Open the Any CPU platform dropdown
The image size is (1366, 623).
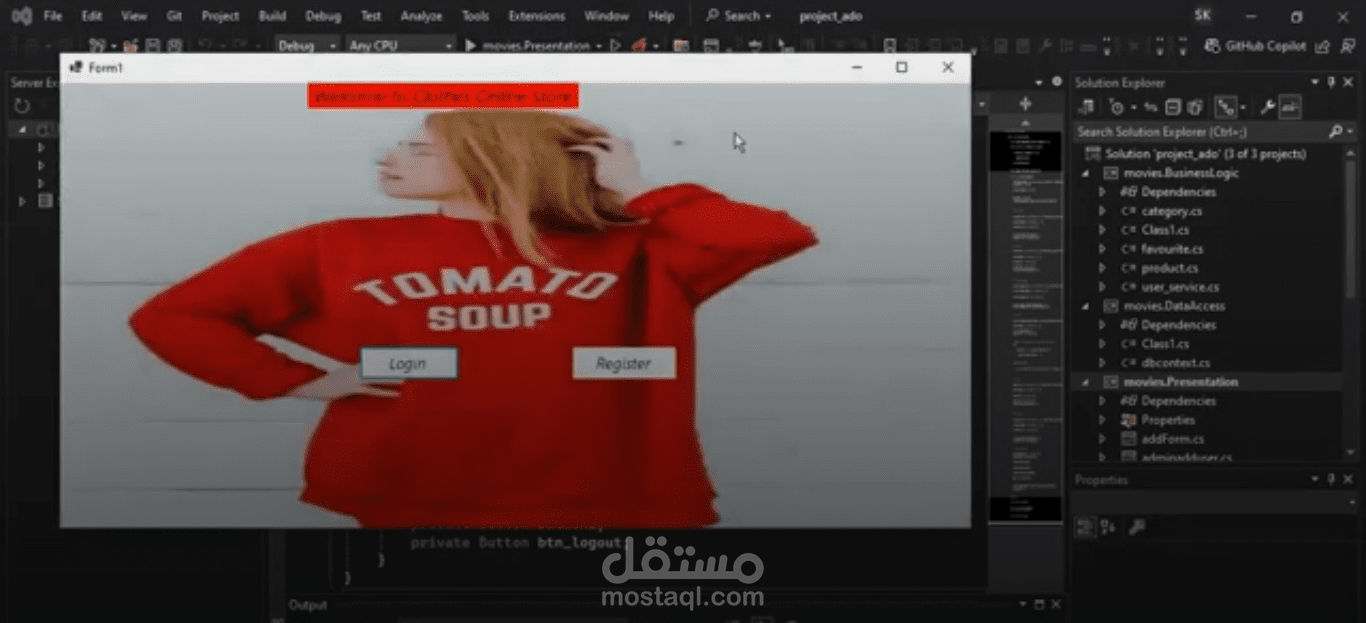pos(400,45)
